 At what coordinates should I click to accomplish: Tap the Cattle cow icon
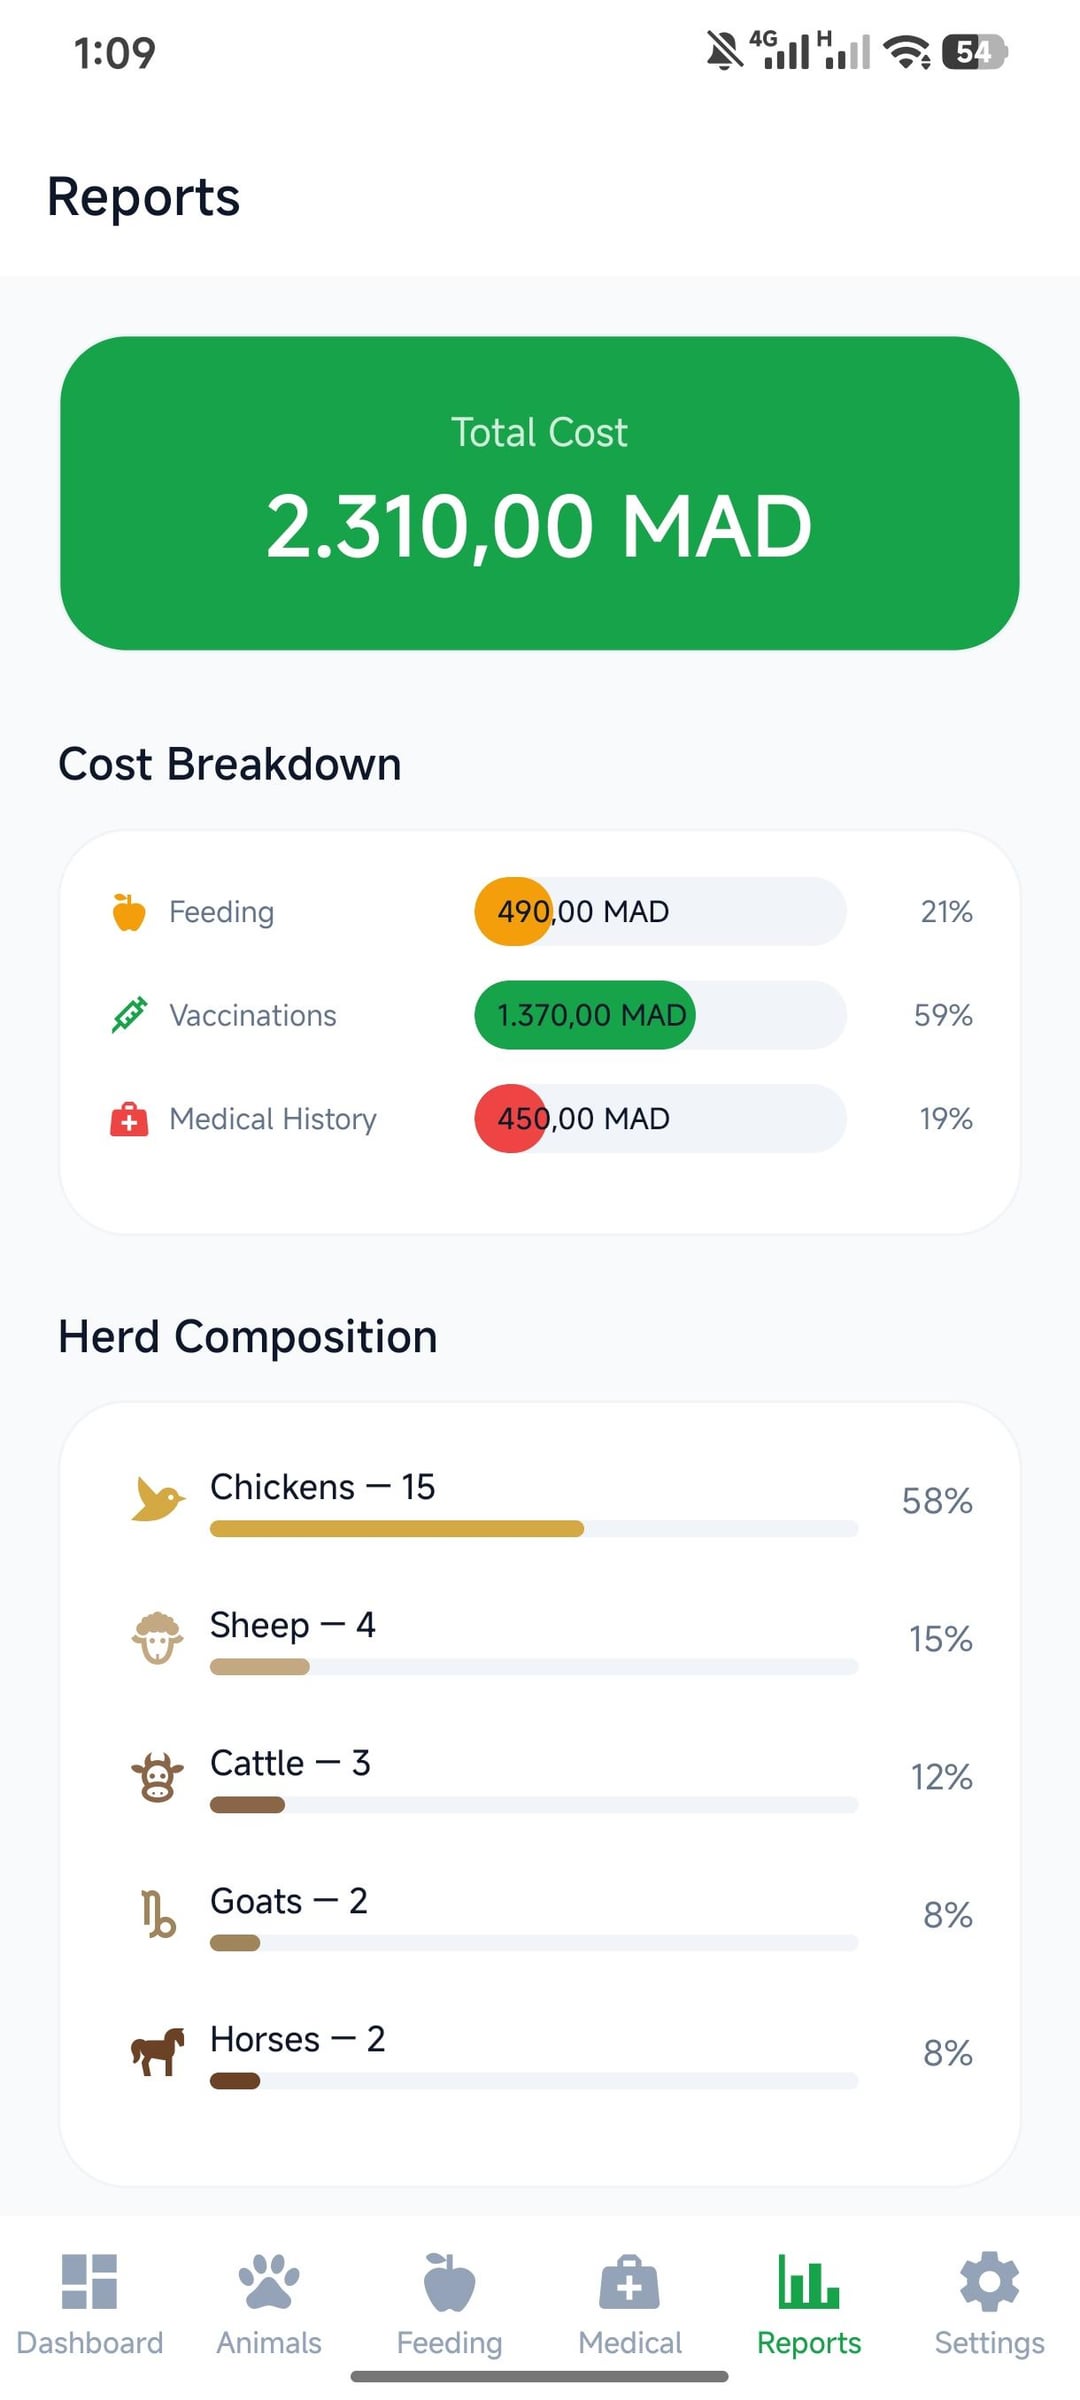pyautogui.click(x=158, y=1777)
